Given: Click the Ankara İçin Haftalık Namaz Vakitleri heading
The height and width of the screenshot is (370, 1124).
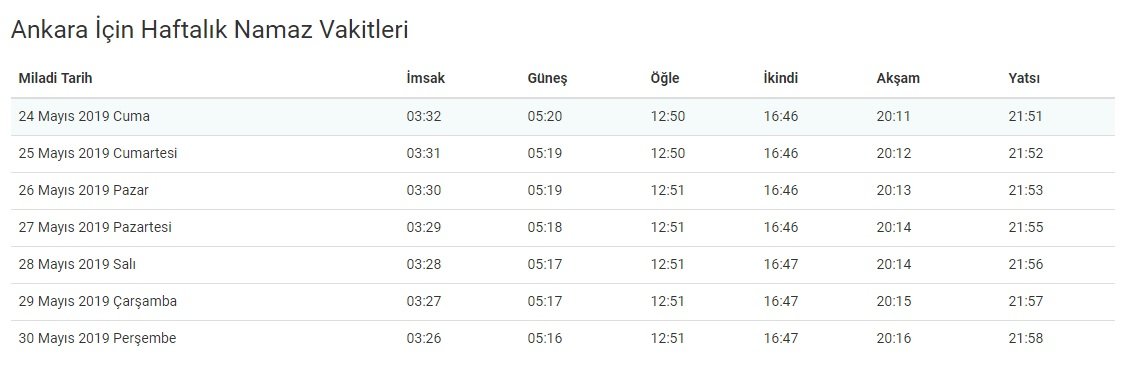Looking at the screenshot, I should coord(209,30).
